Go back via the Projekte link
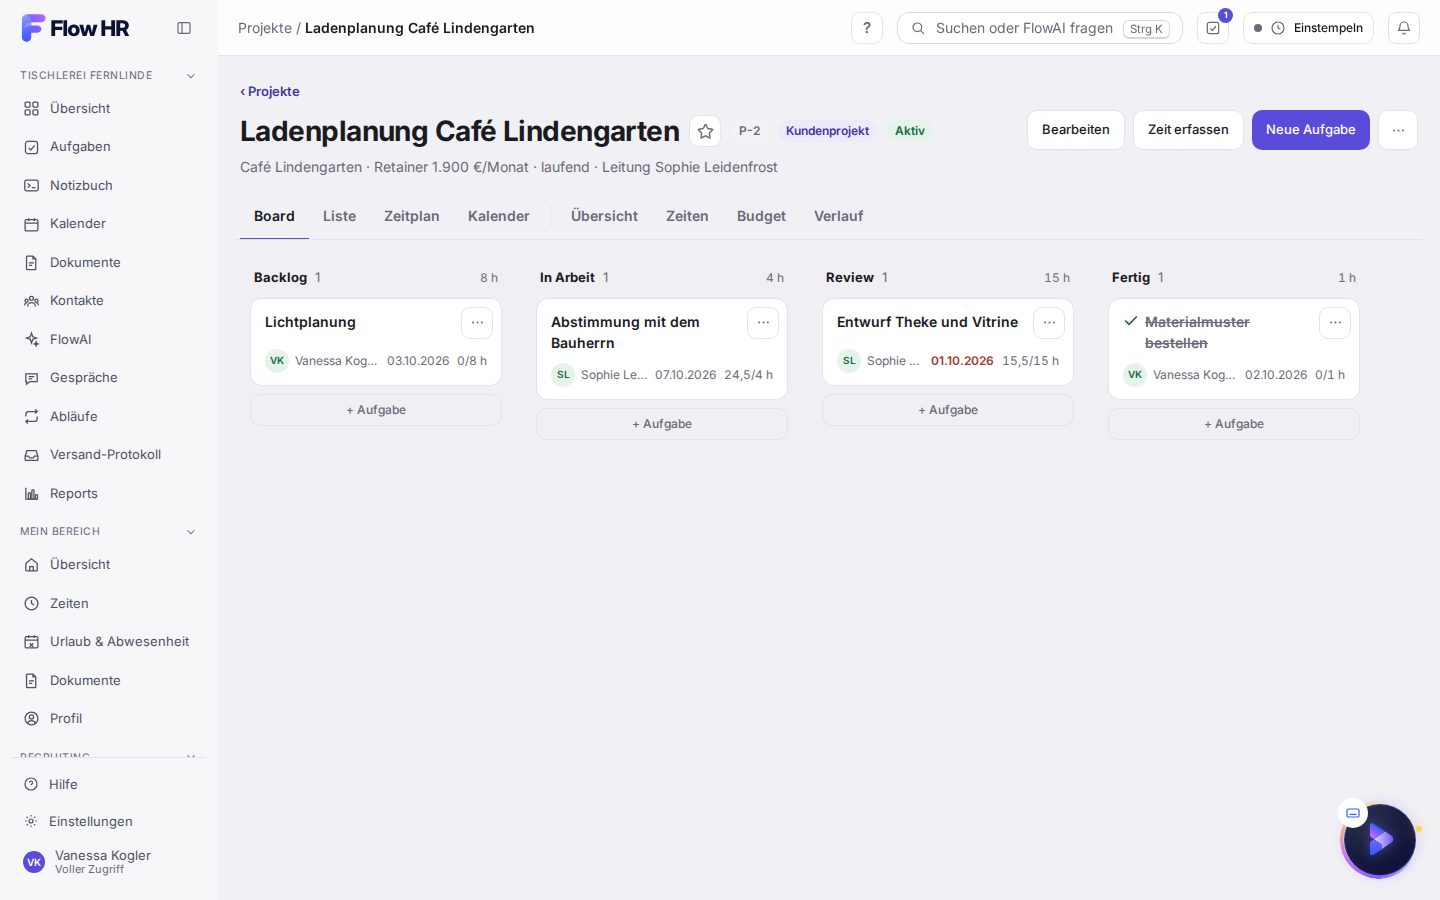 [x=270, y=91]
